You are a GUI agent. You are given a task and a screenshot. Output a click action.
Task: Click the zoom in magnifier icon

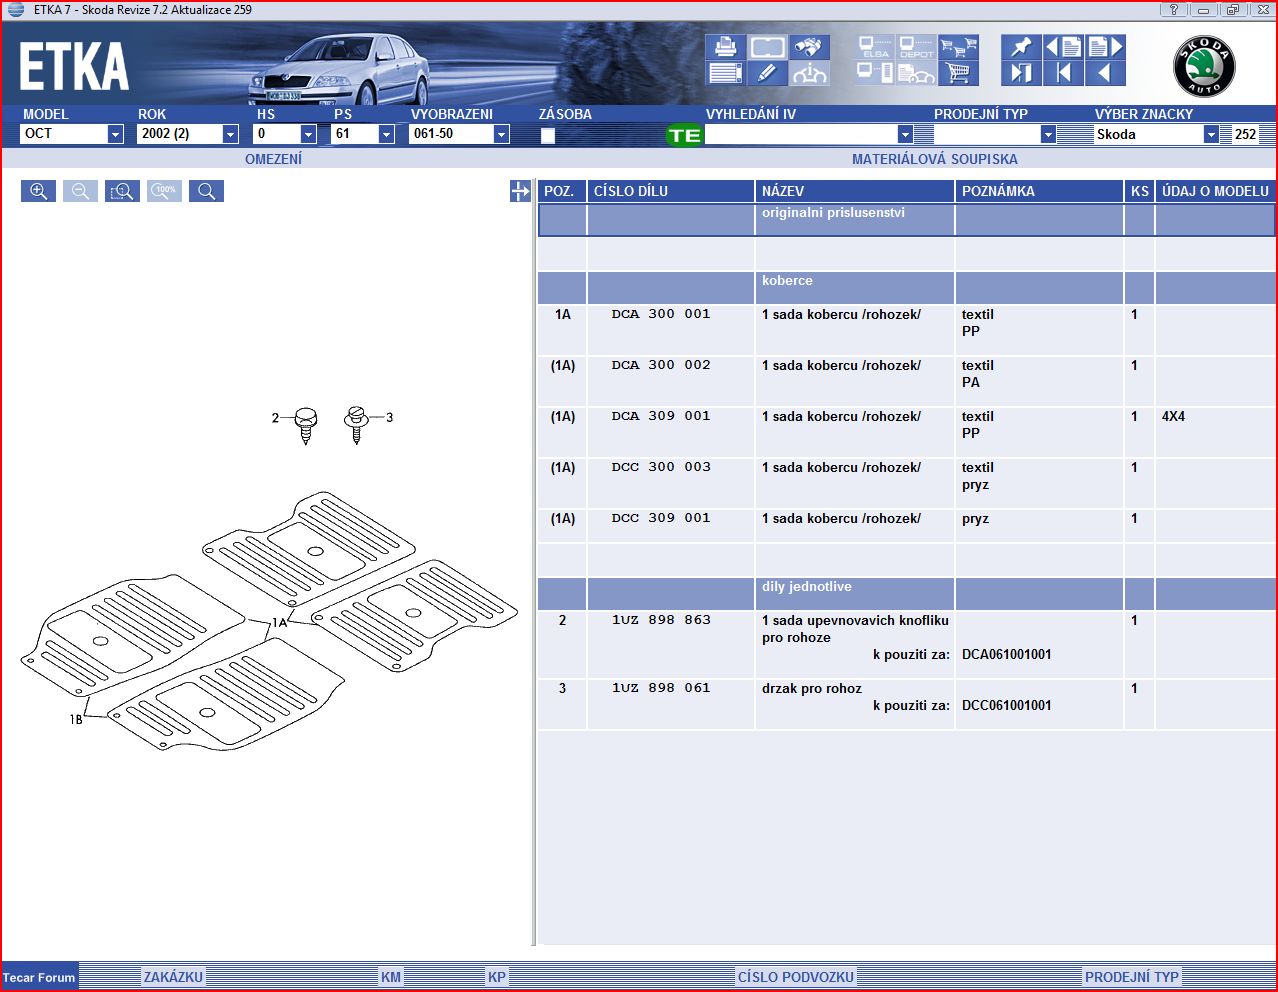[39, 191]
